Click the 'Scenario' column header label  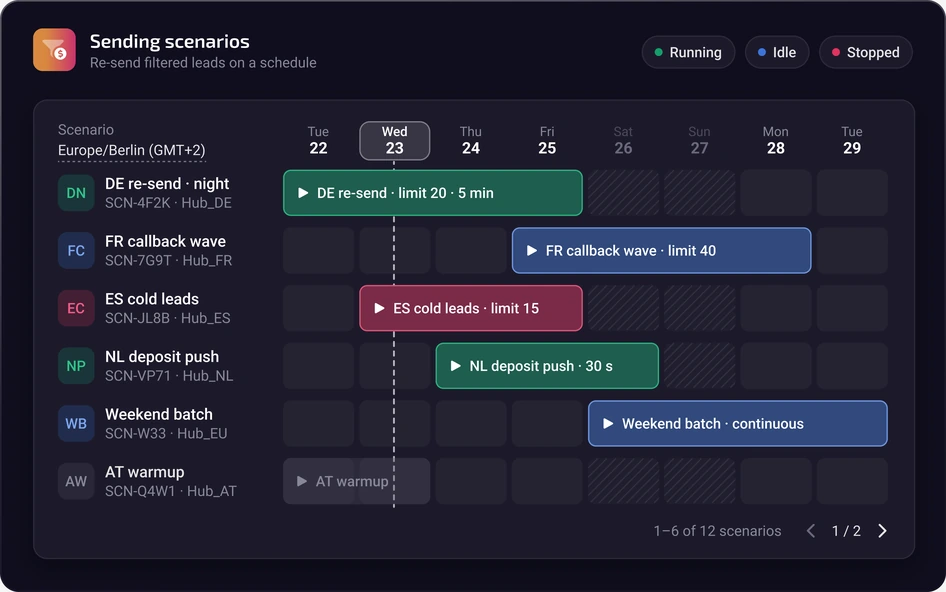[x=86, y=130]
